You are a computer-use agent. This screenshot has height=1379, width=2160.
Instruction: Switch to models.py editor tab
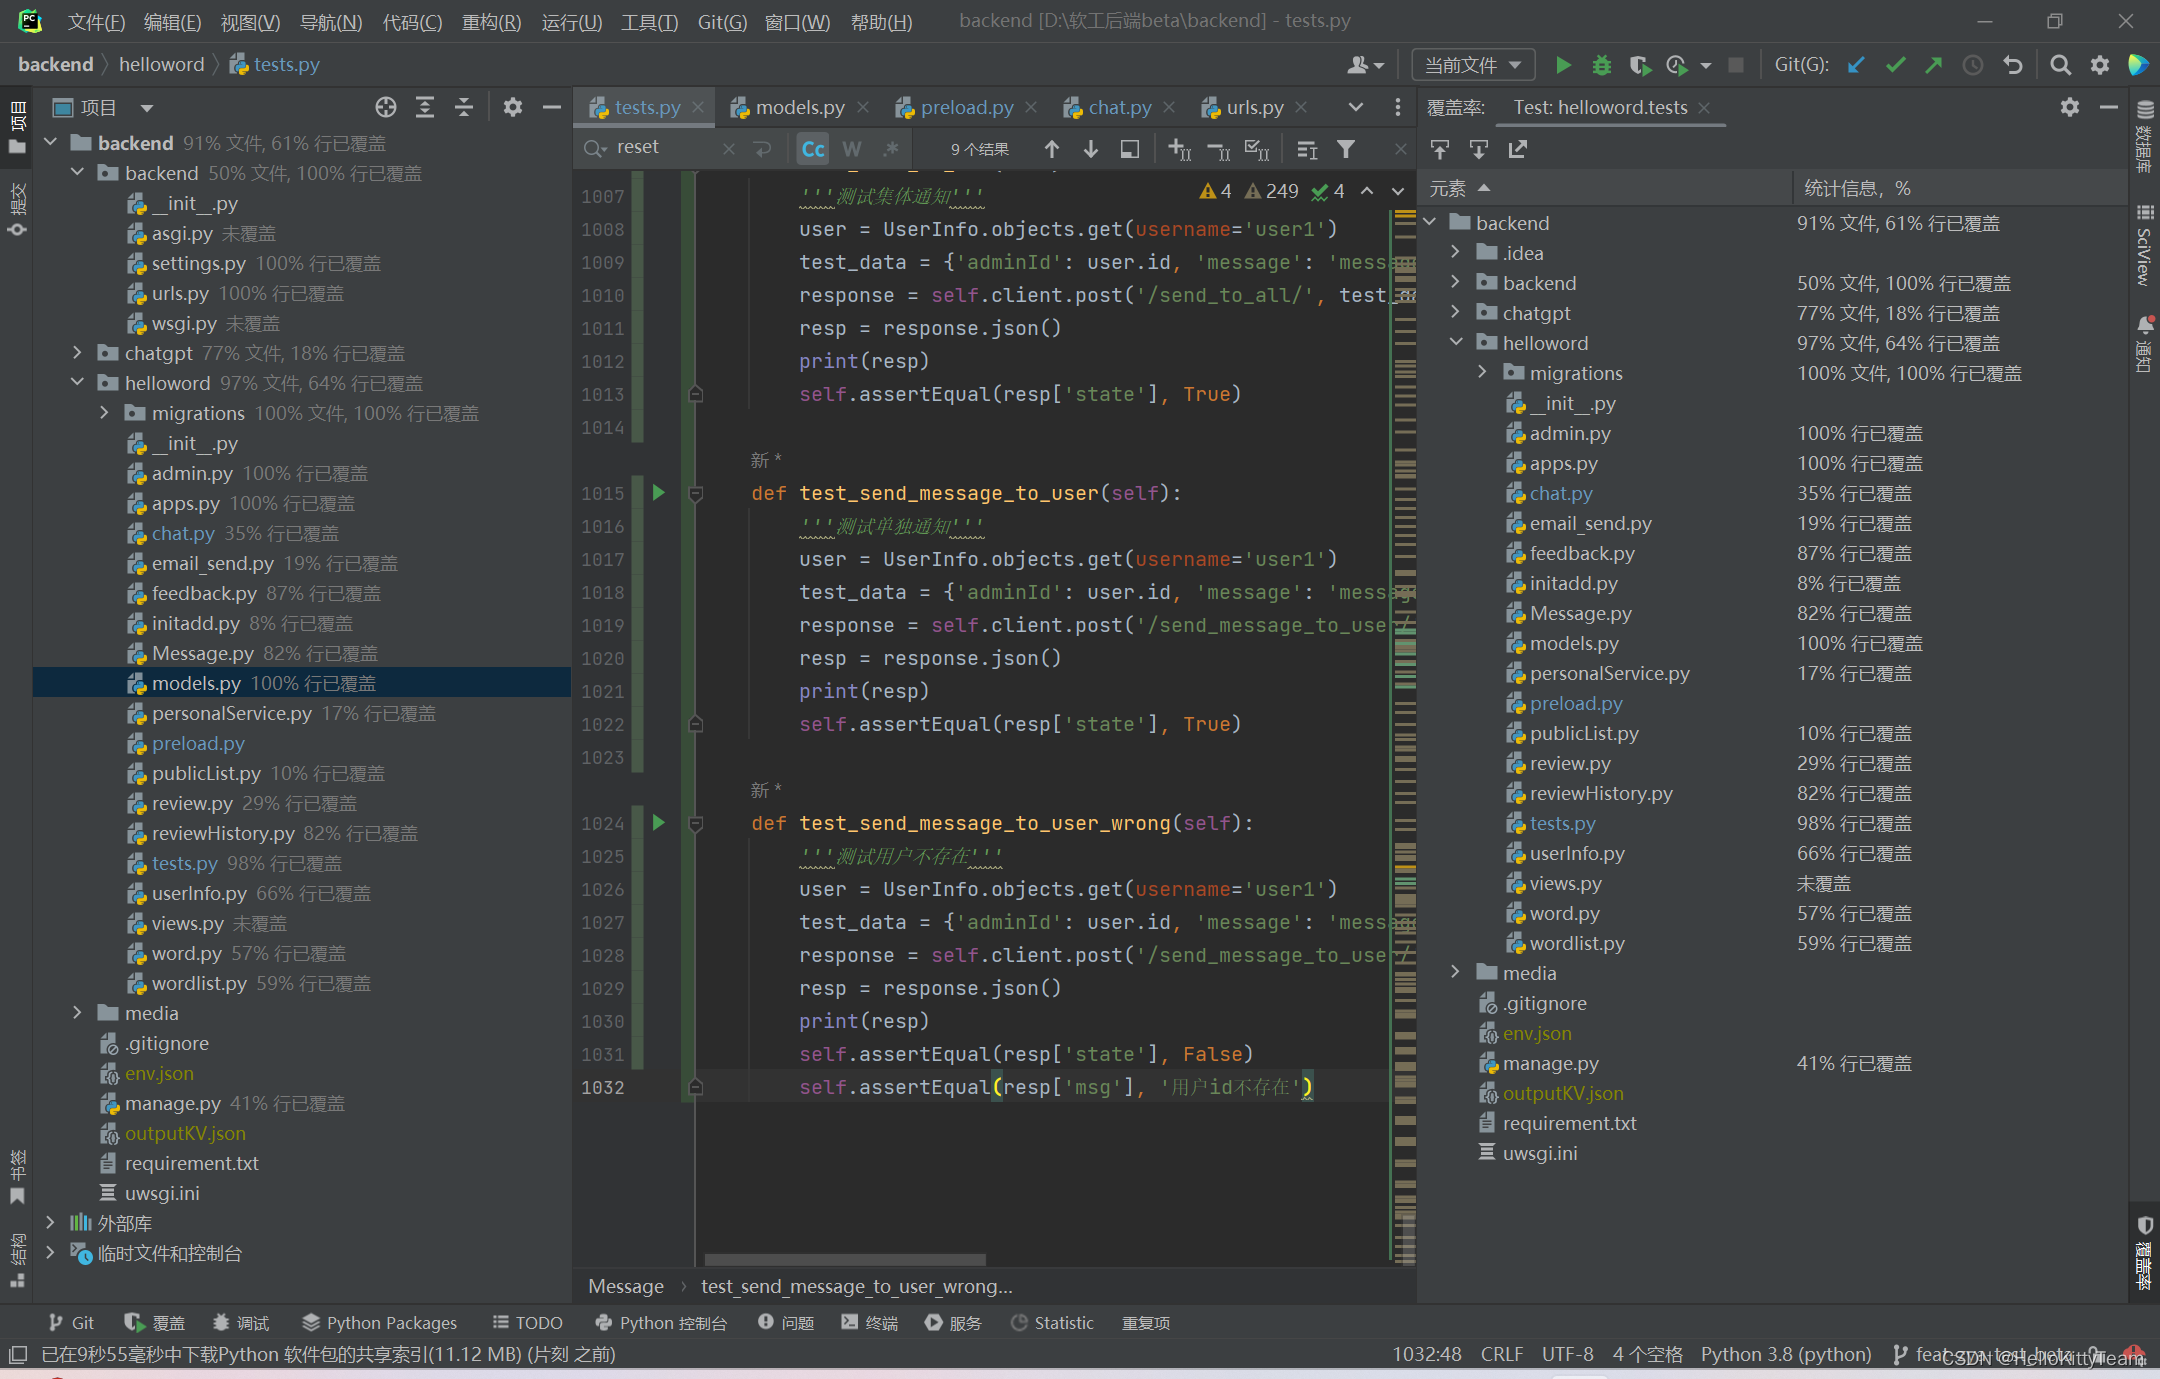pyautogui.click(x=800, y=107)
